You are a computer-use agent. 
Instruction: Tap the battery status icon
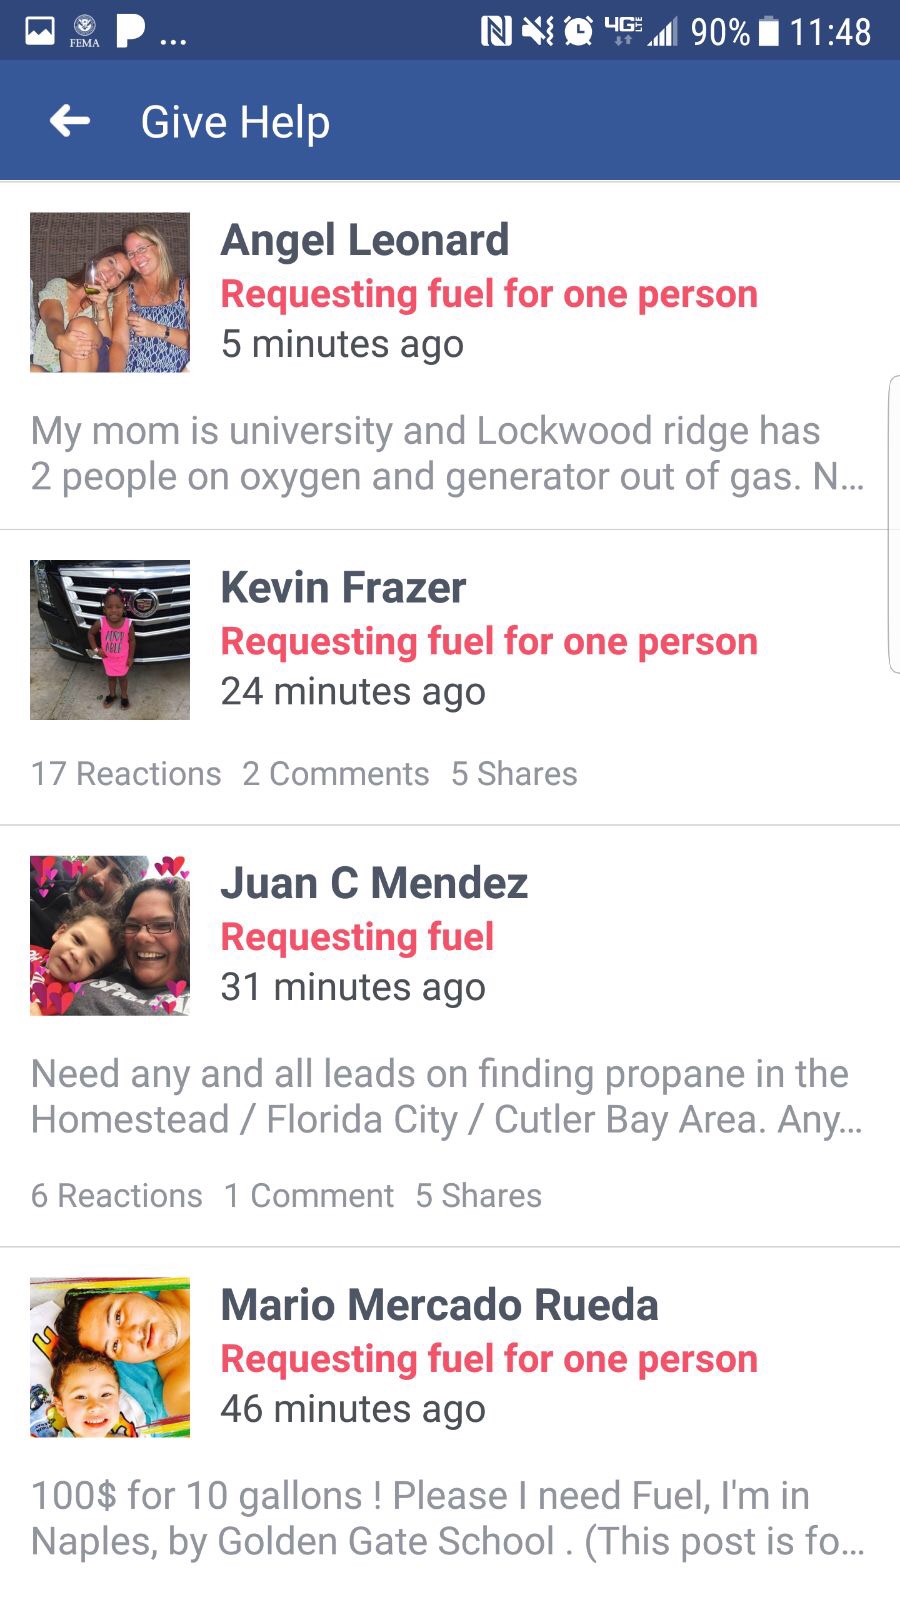(768, 31)
